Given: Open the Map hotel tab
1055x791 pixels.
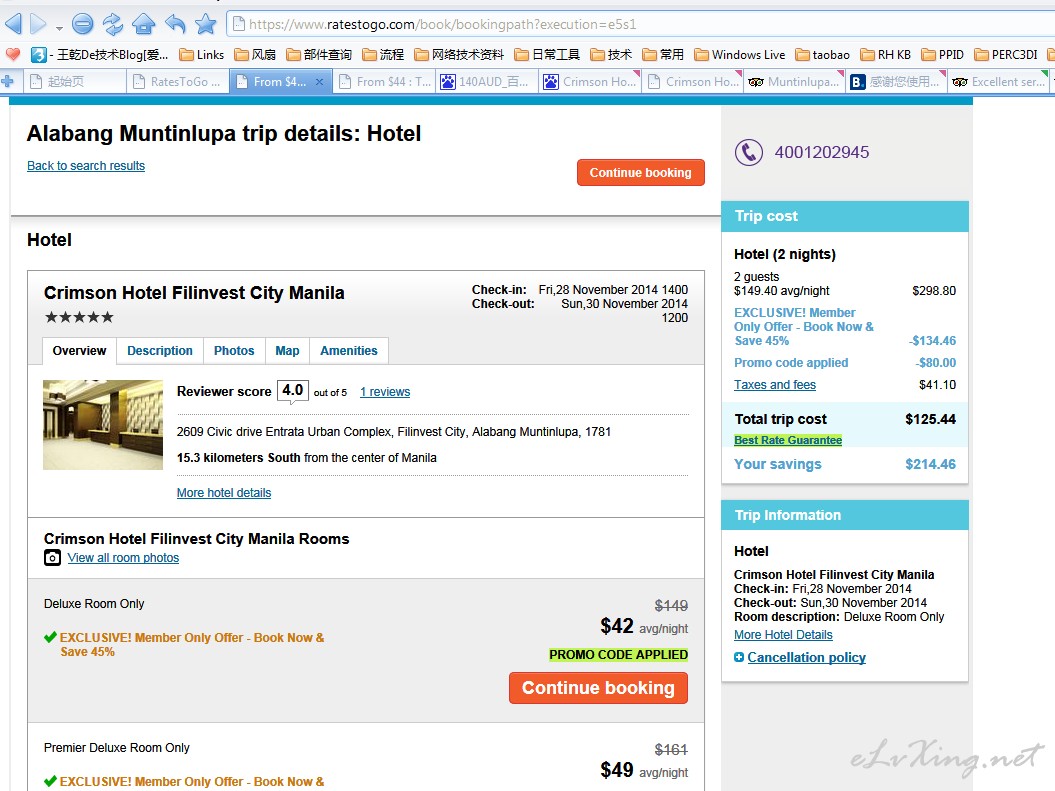Looking at the screenshot, I should click(x=287, y=350).
